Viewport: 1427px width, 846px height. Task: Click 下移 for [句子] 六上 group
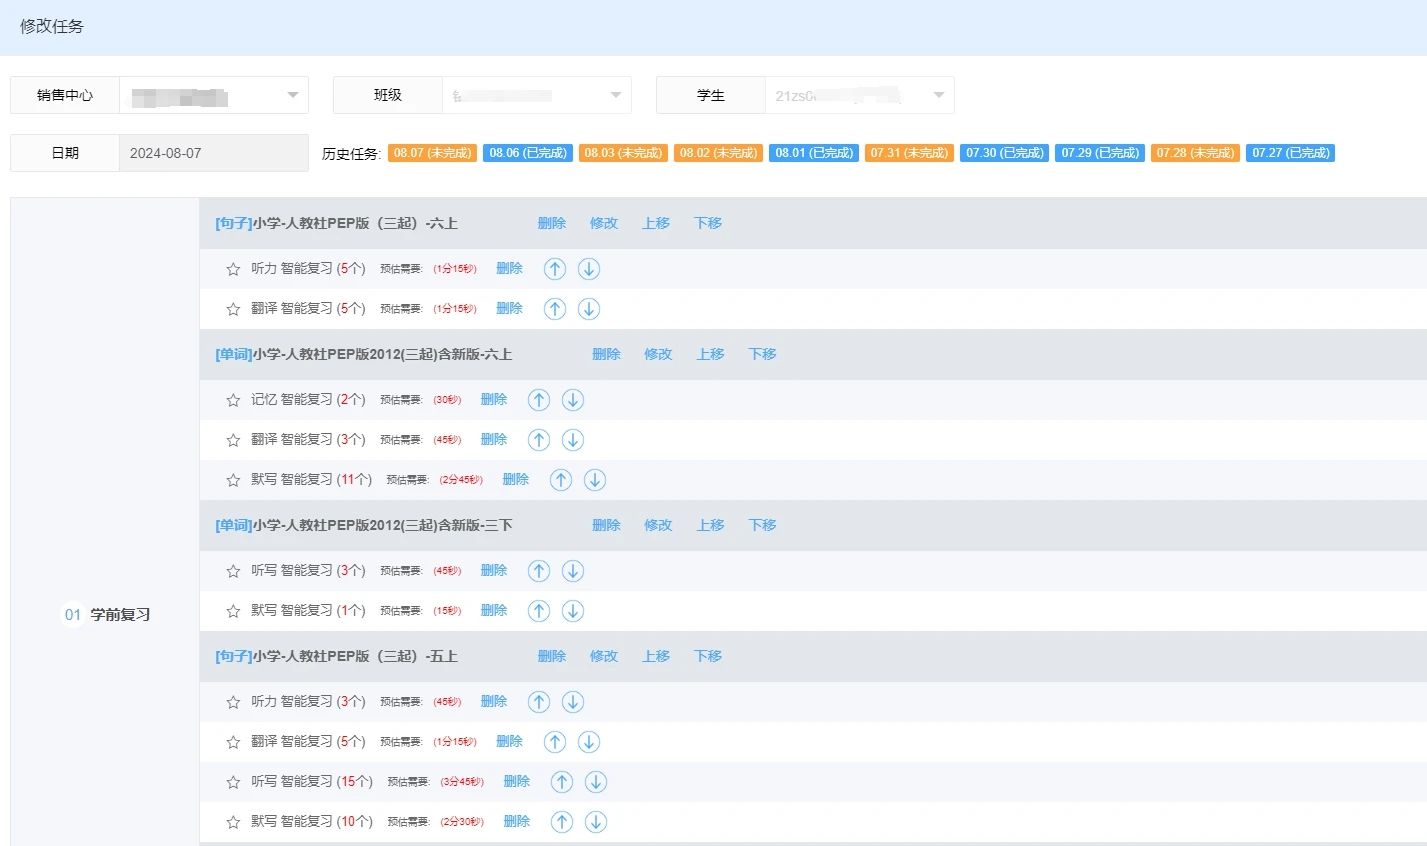(x=708, y=223)
